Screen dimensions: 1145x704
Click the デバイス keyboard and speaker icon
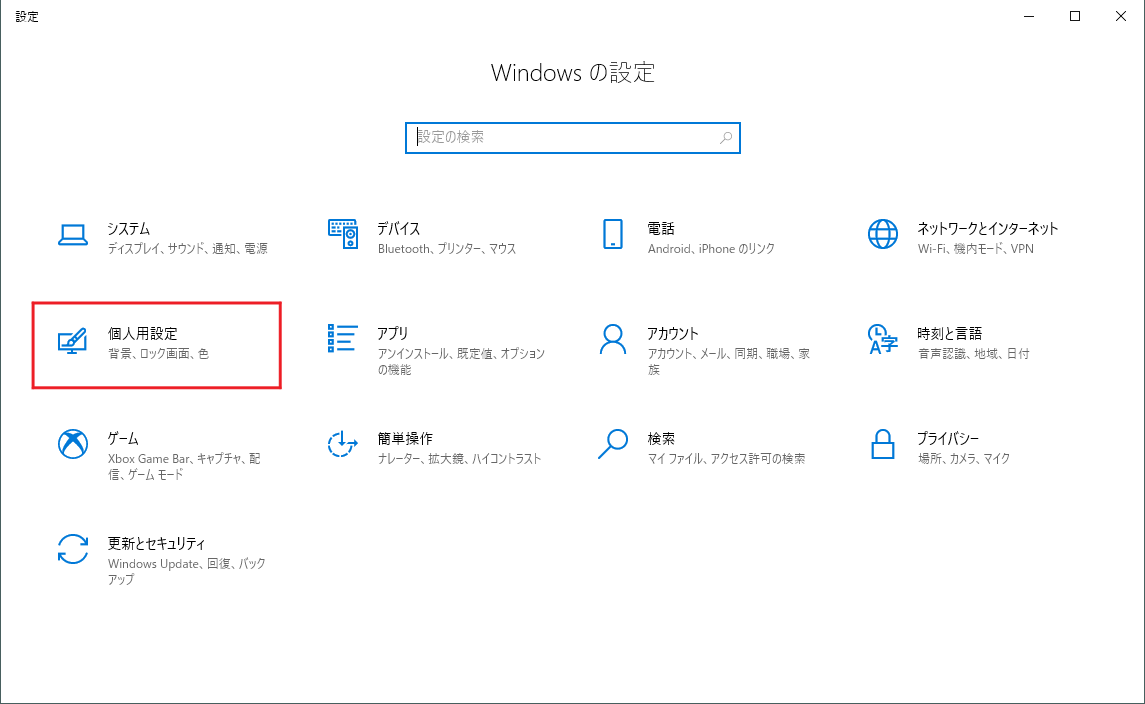tap(342, 234)
